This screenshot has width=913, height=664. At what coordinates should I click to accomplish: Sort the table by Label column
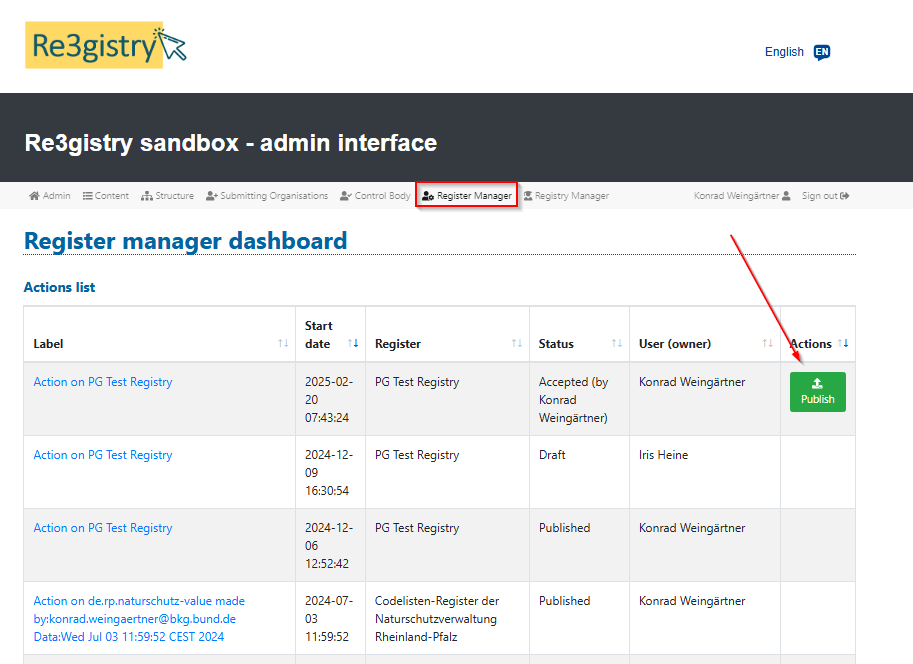pos(282,344)
